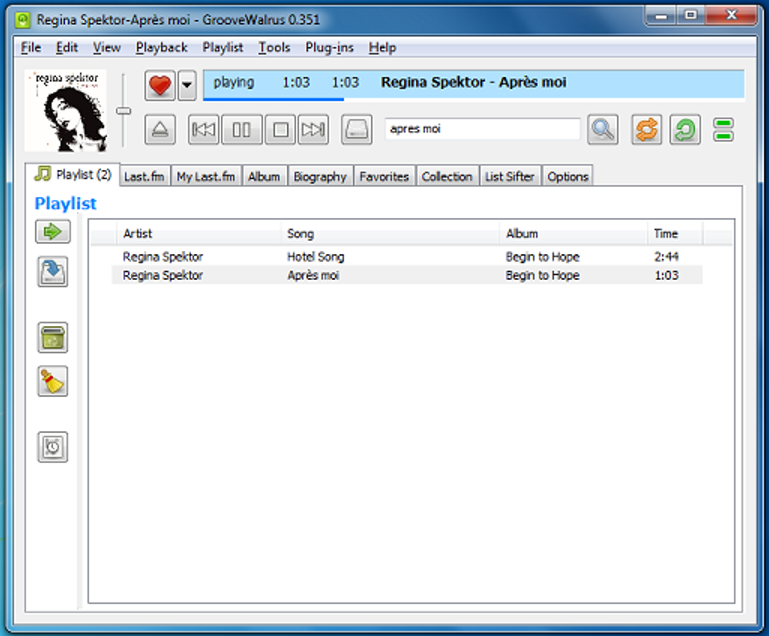Click the now-playing title 'Regina Spektor - Après moi'
The height and width of the screenshot is (636, 769).
click(474, 82)
